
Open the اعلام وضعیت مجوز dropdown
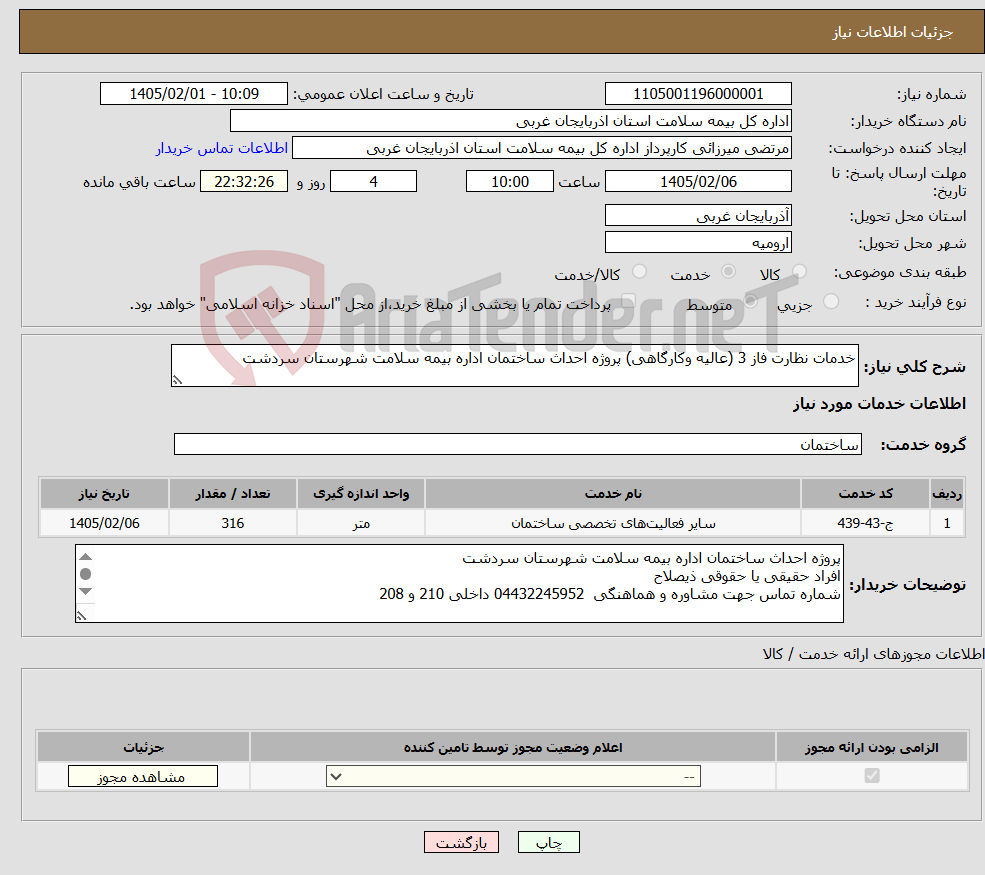pos(513,776)
